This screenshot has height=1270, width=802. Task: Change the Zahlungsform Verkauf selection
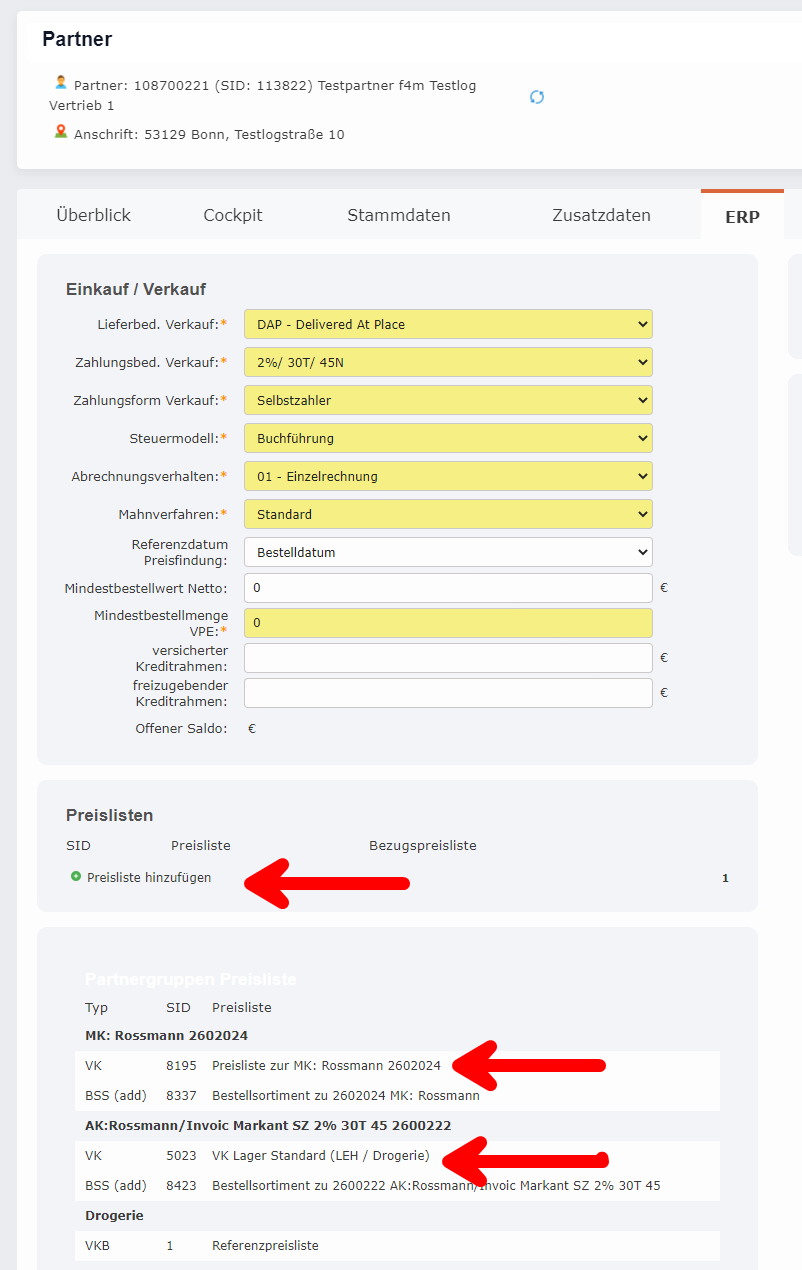[447, 400]
